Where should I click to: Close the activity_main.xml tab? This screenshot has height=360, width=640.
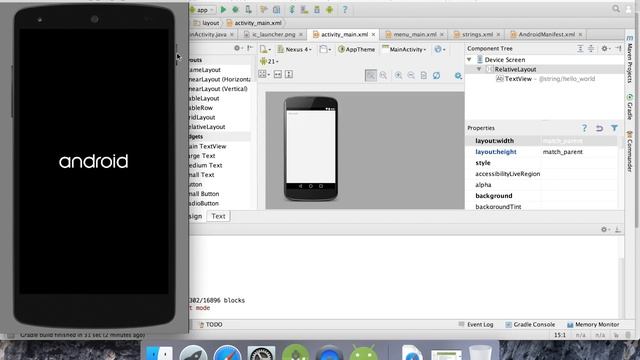[x=373, y=35]
